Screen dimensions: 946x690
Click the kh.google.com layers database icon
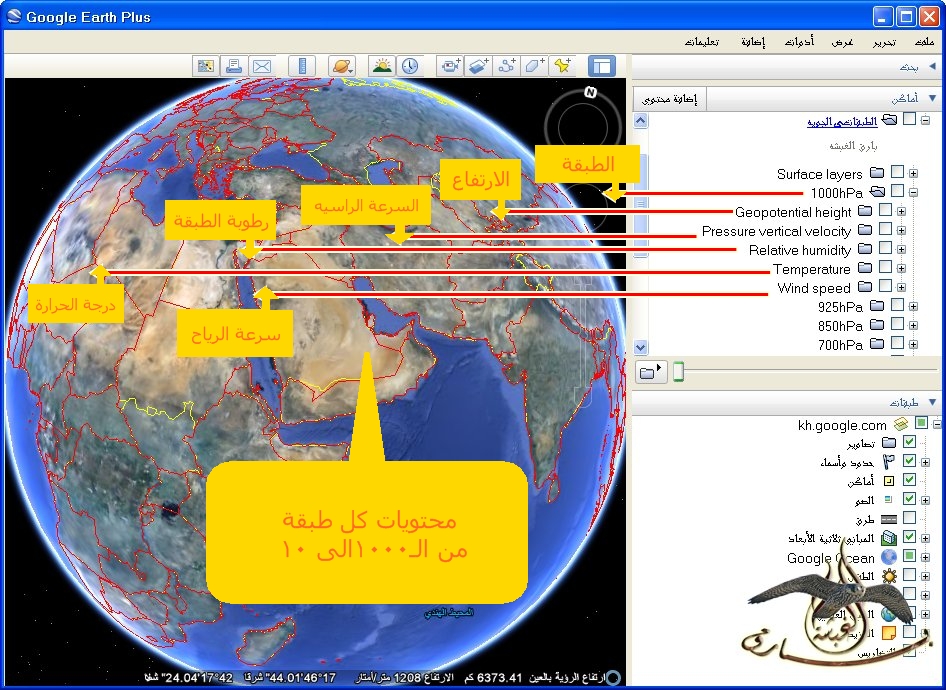click(x=901, y=424)
